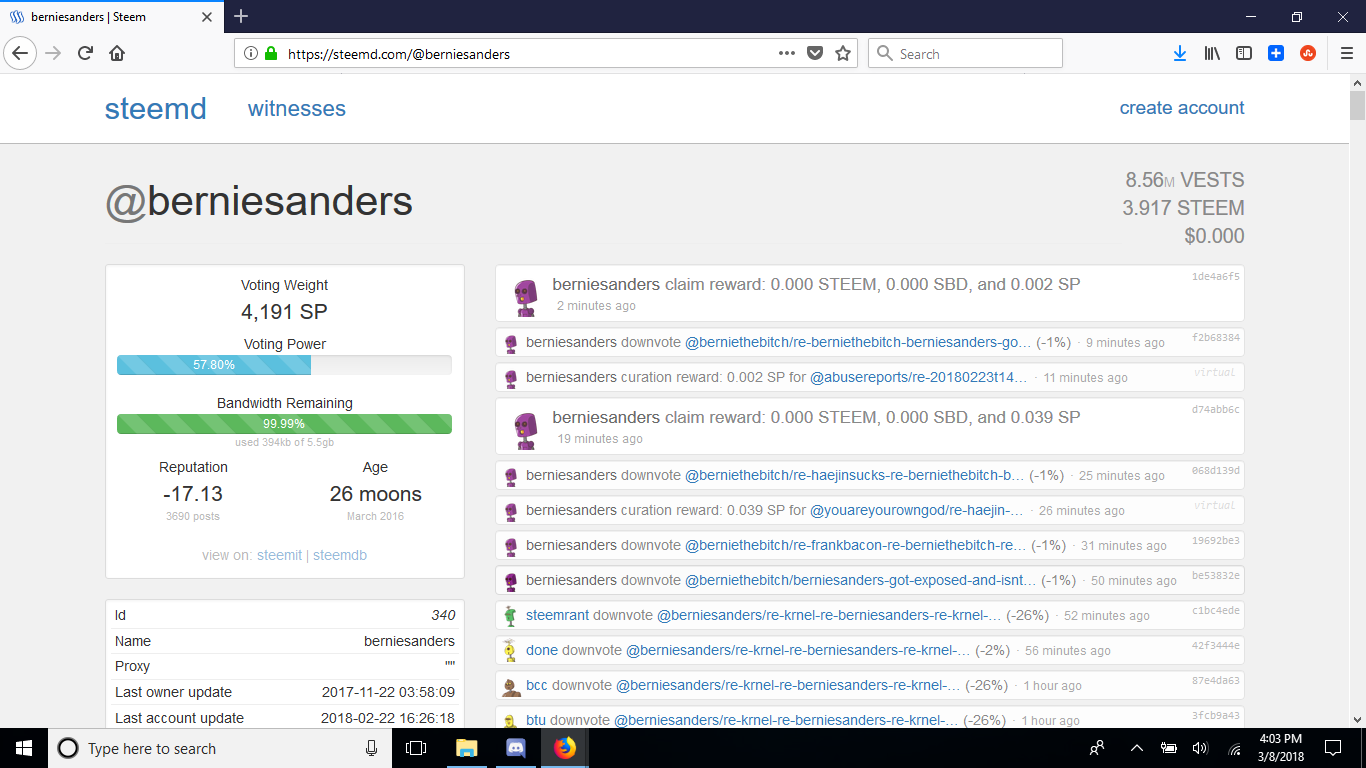
Task: Click the blue Pocket extension icon
Action: coord(1276,53)
